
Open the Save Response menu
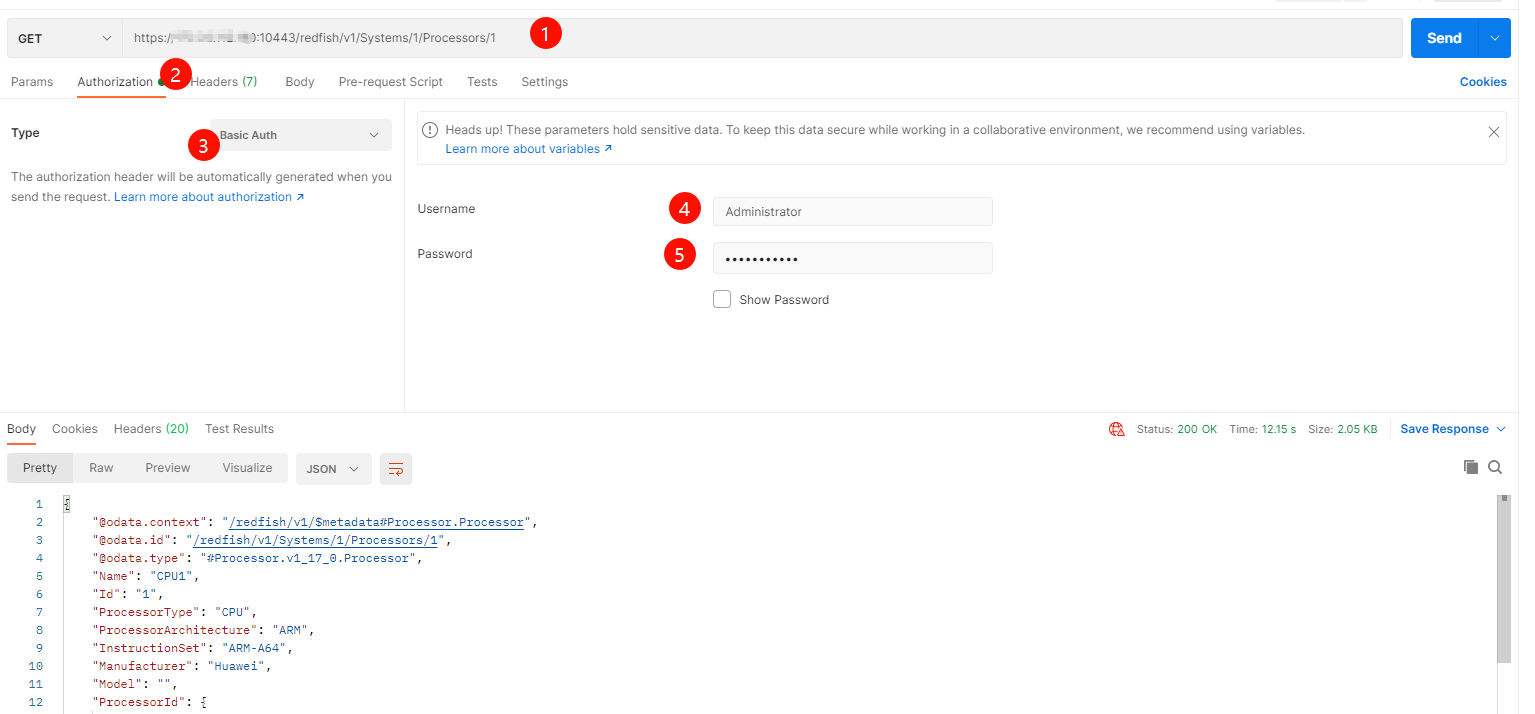(x=1452, y=429)
